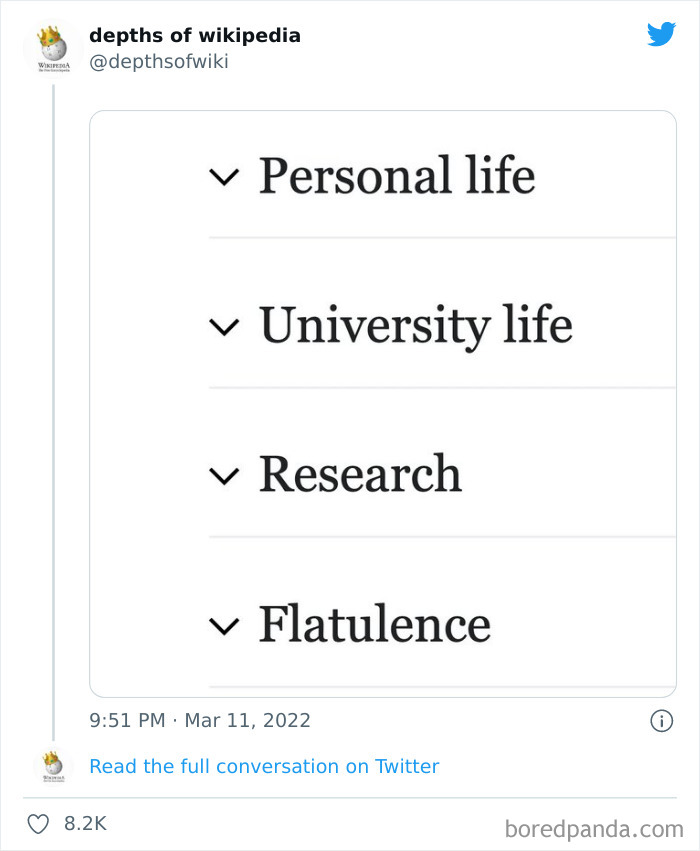Click the boredpanda.com watermark
700x851 pixels.
594,828
